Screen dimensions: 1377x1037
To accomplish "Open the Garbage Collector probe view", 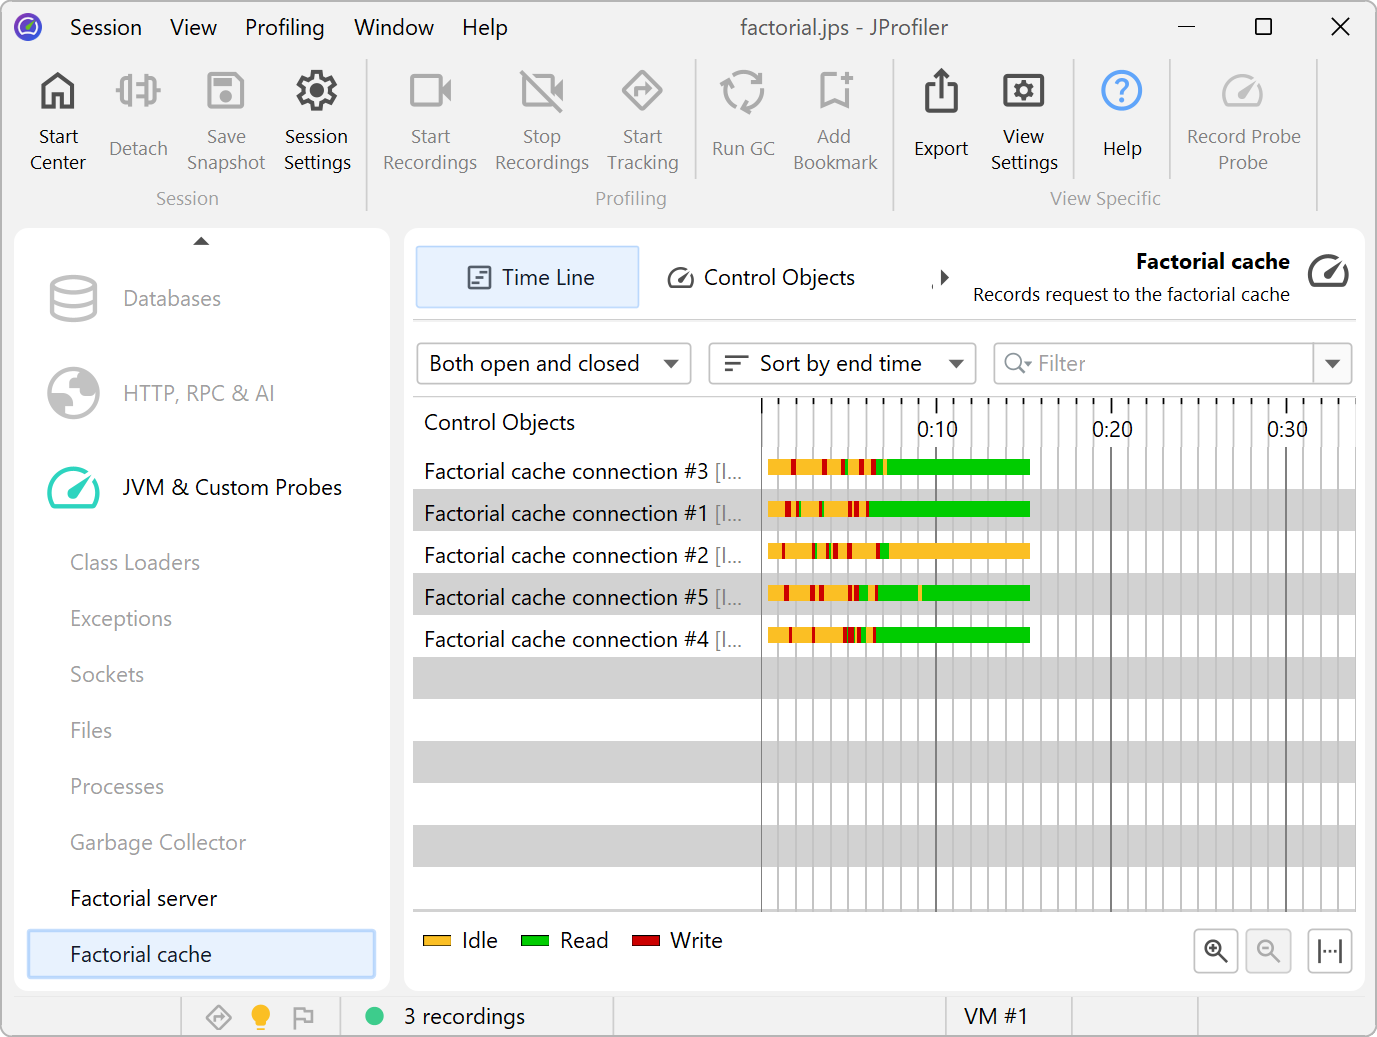I will (158, 842).
